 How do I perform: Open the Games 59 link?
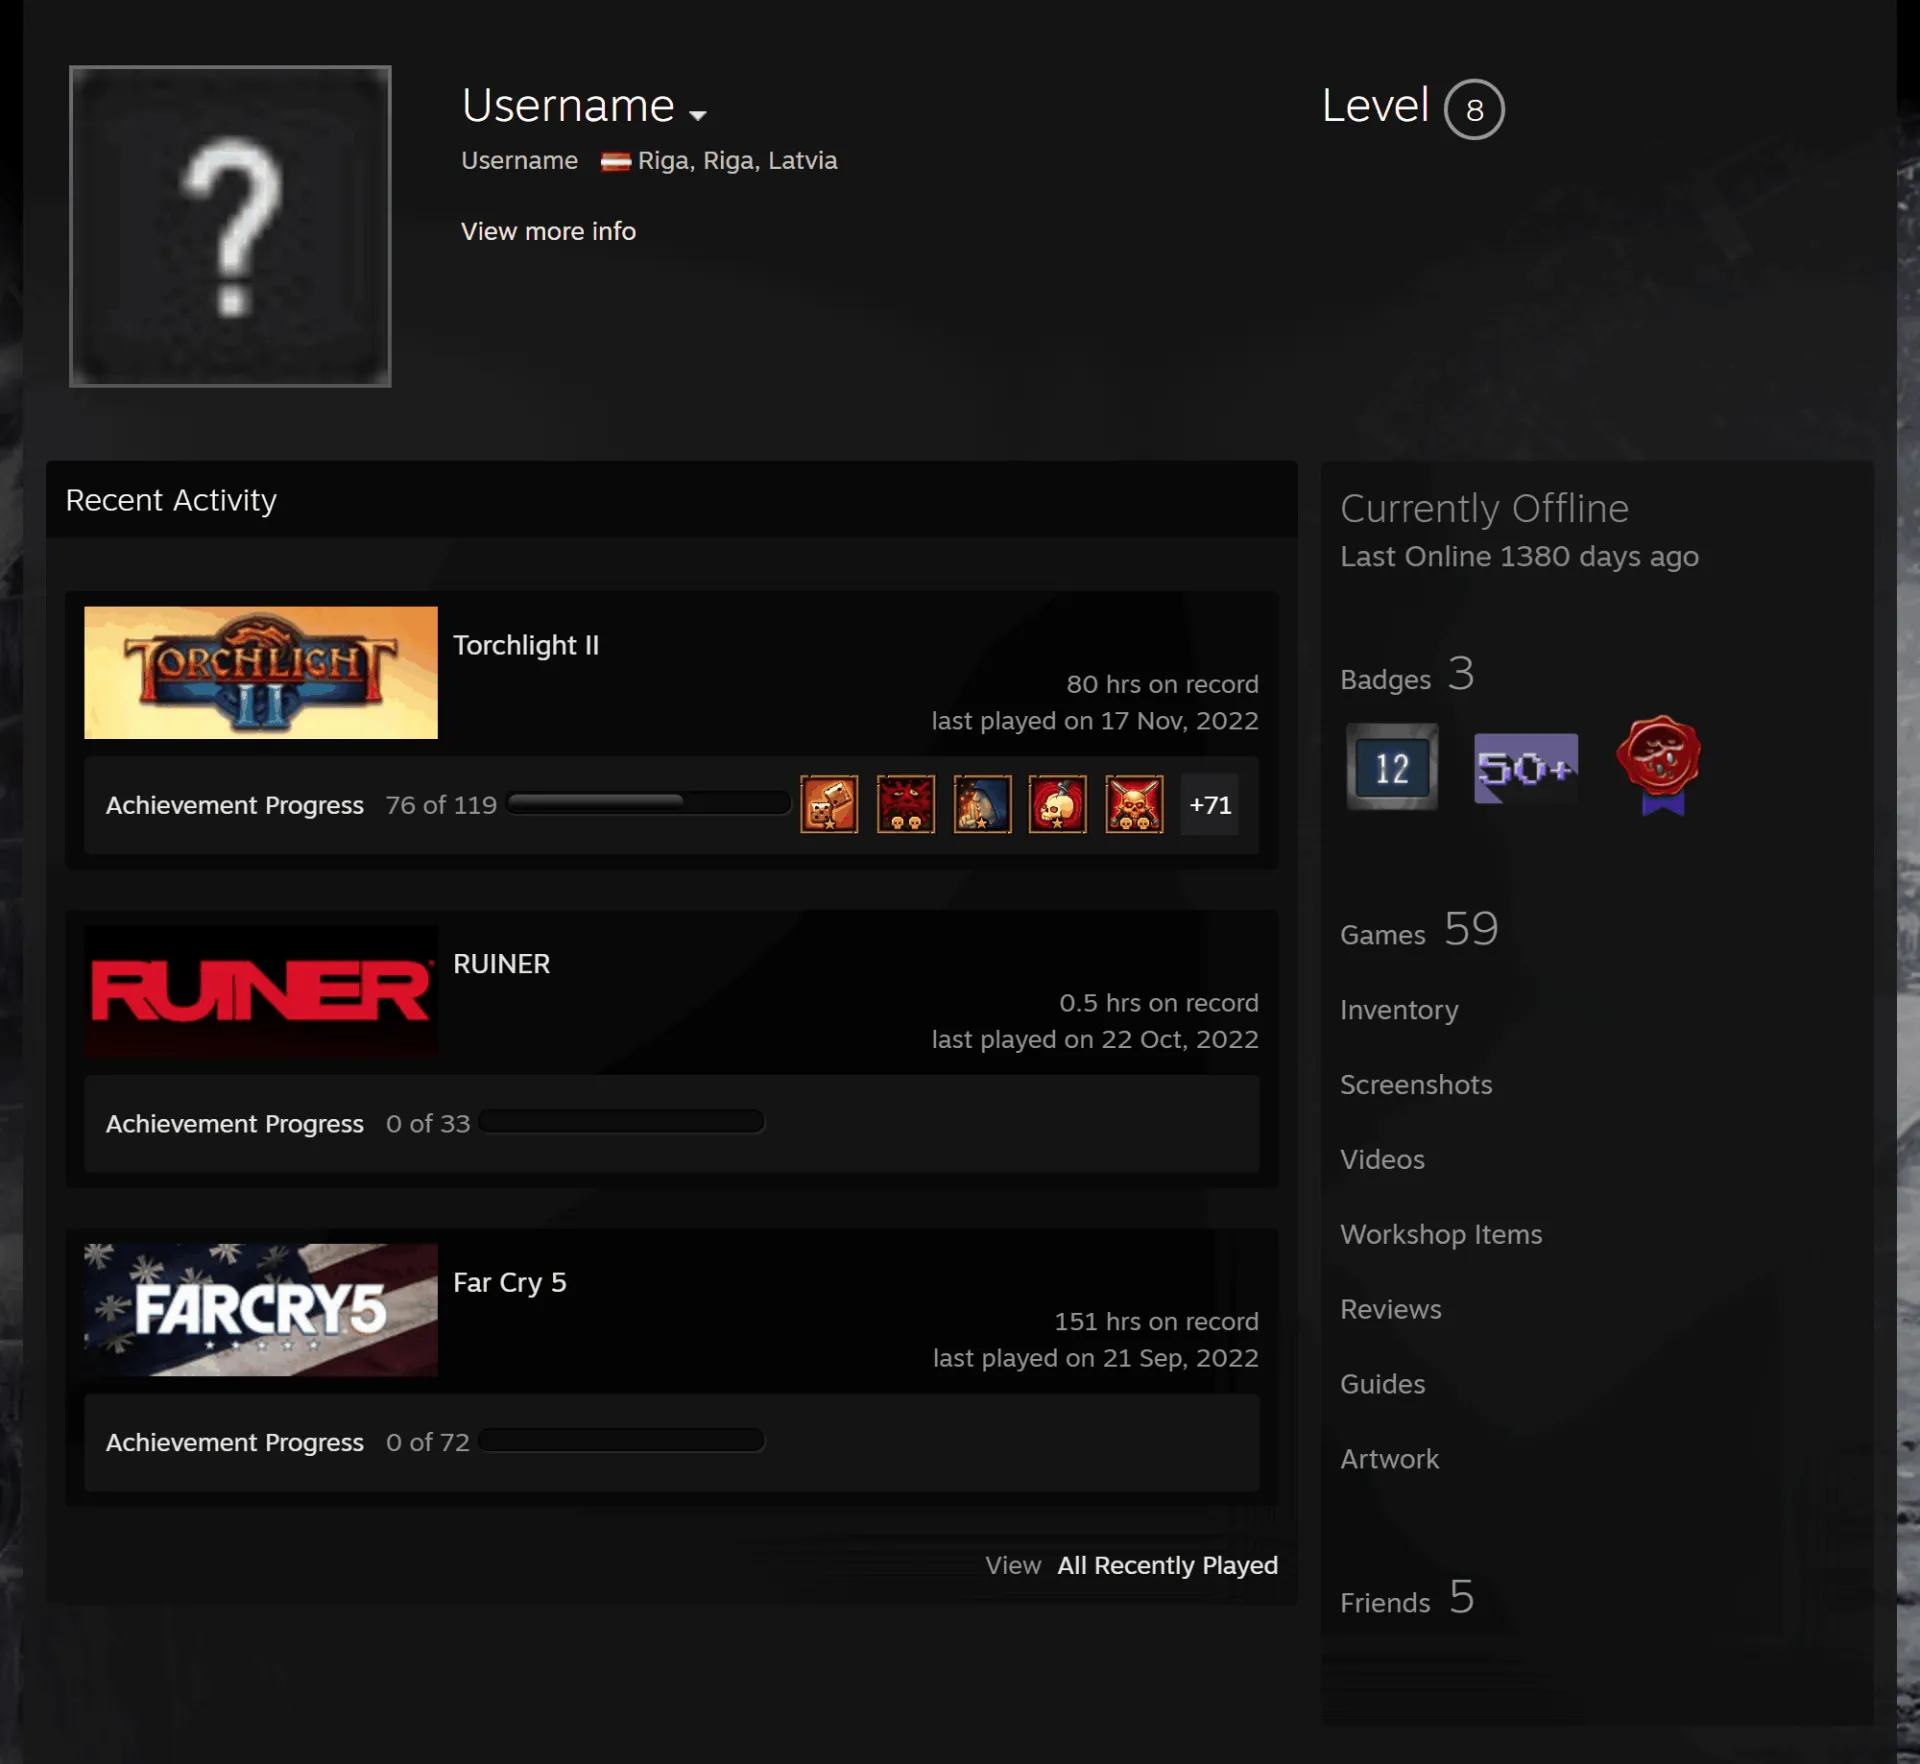tap(1419, 930)
